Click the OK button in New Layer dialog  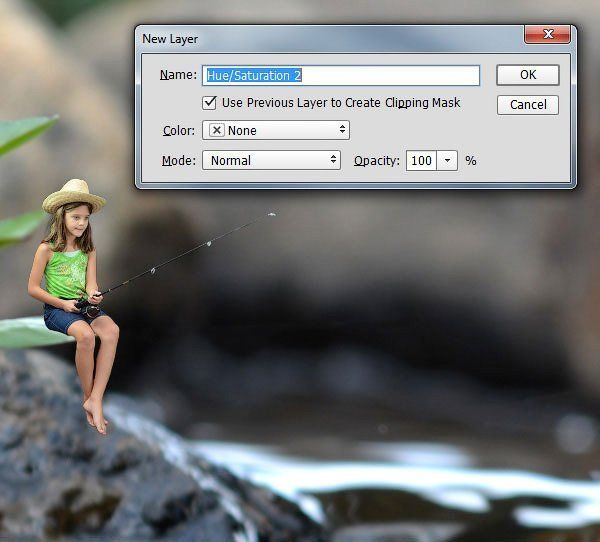click(528, 75)
